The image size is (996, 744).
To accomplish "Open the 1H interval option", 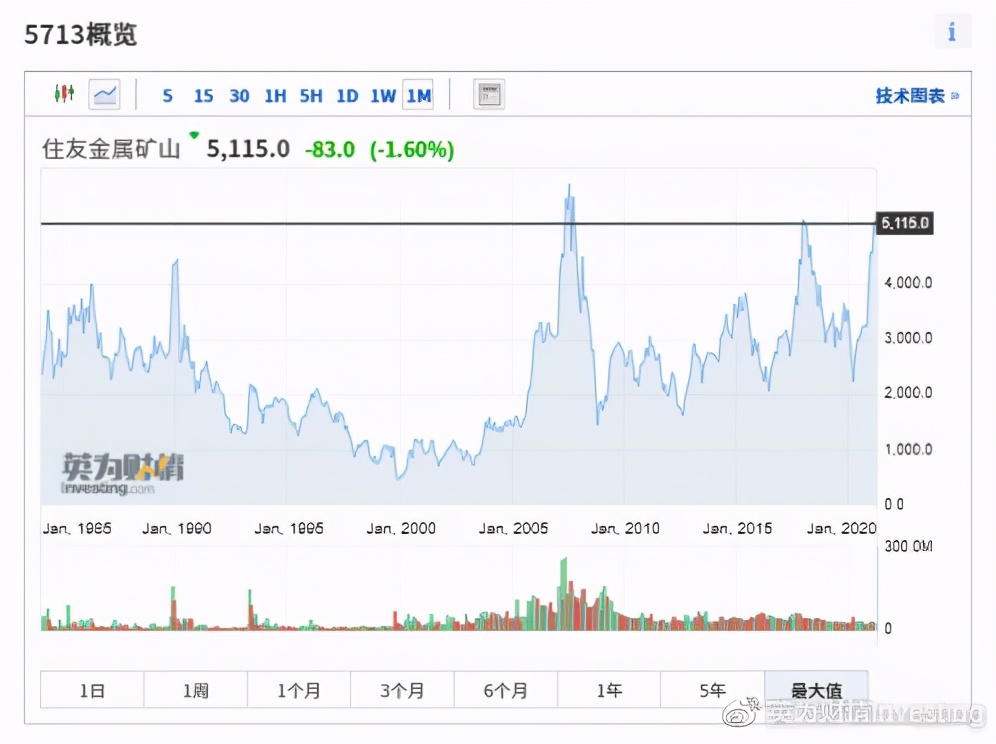I will click(276, 96).
